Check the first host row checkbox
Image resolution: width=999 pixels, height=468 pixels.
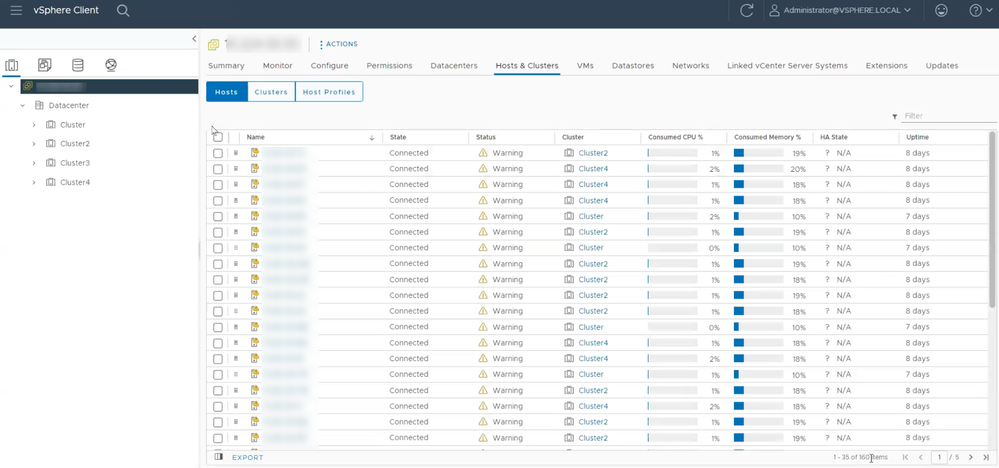tap(218, 153)
